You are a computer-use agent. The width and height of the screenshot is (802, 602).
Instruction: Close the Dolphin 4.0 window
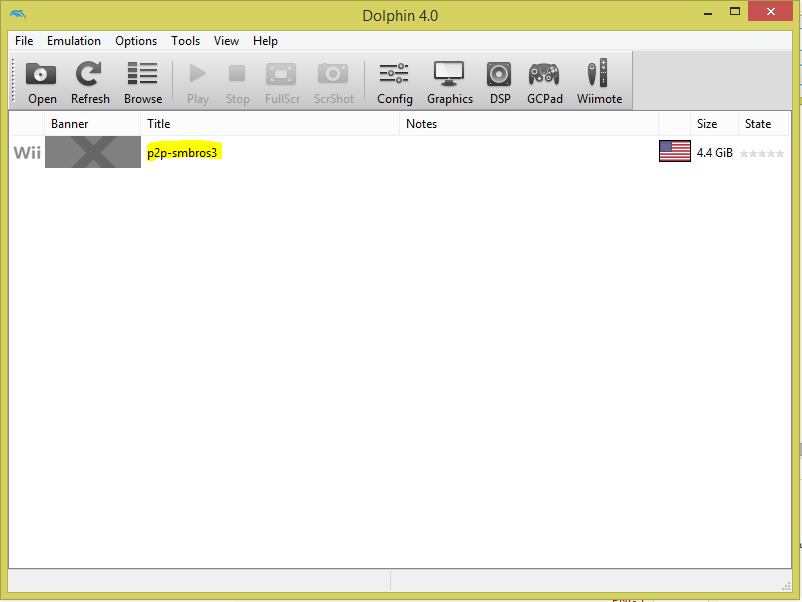coord(770,11)
